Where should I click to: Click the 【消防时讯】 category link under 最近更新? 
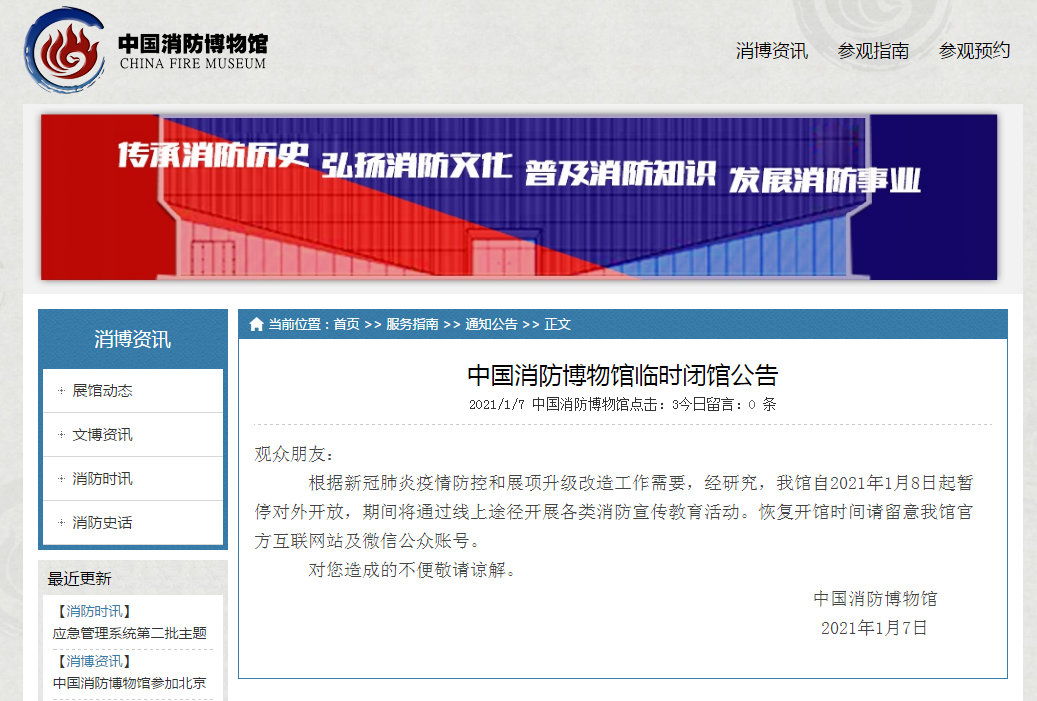click(93, 611)
